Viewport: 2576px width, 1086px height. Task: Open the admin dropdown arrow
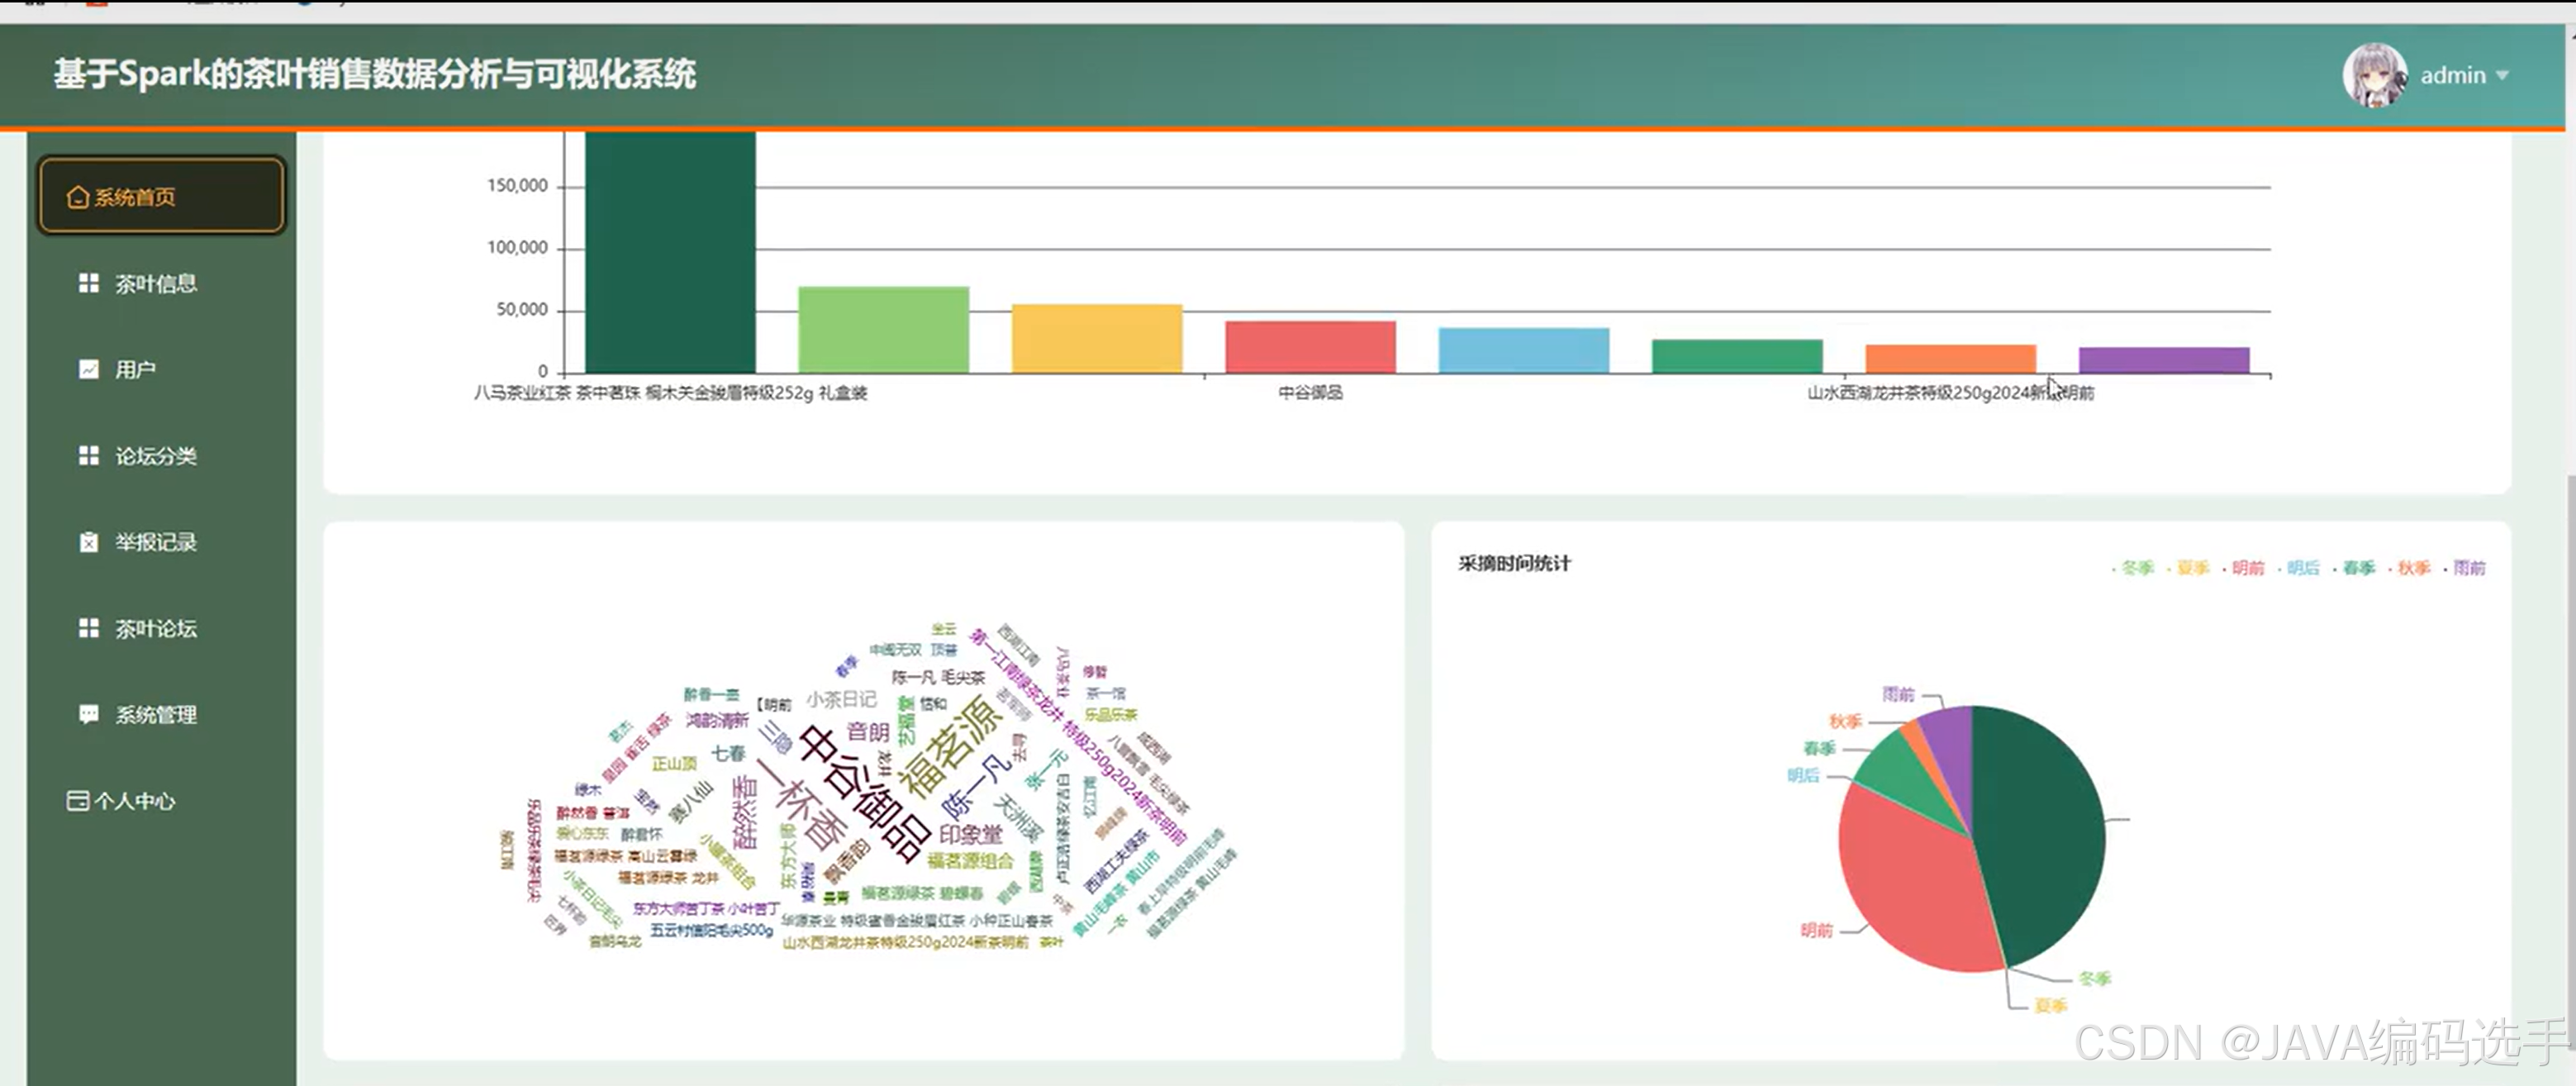[2503, 75]
